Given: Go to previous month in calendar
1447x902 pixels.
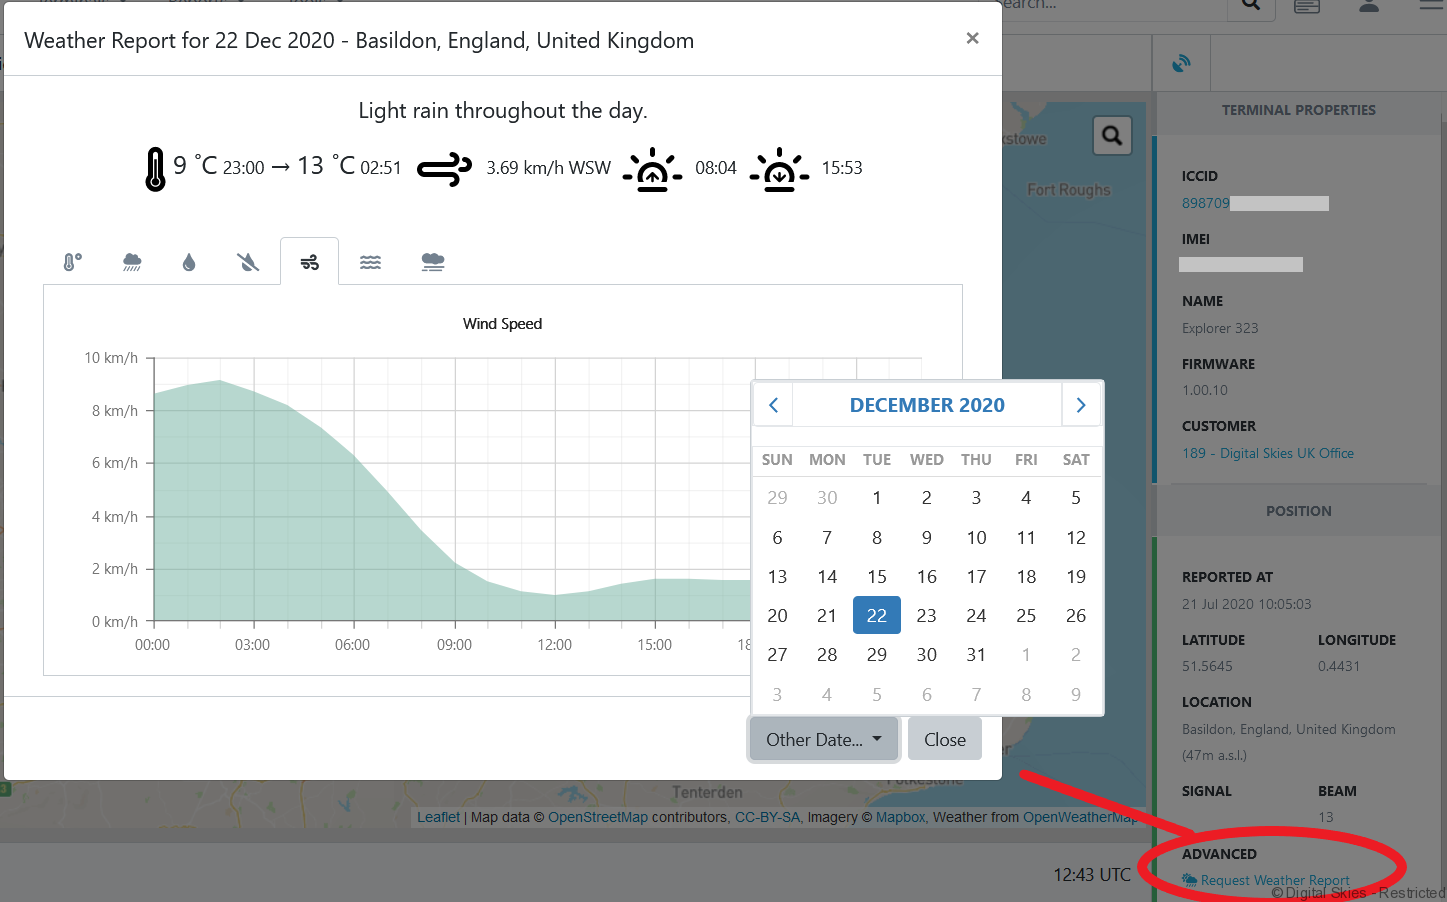Looking at the screenshot, I should coord(773,405).
